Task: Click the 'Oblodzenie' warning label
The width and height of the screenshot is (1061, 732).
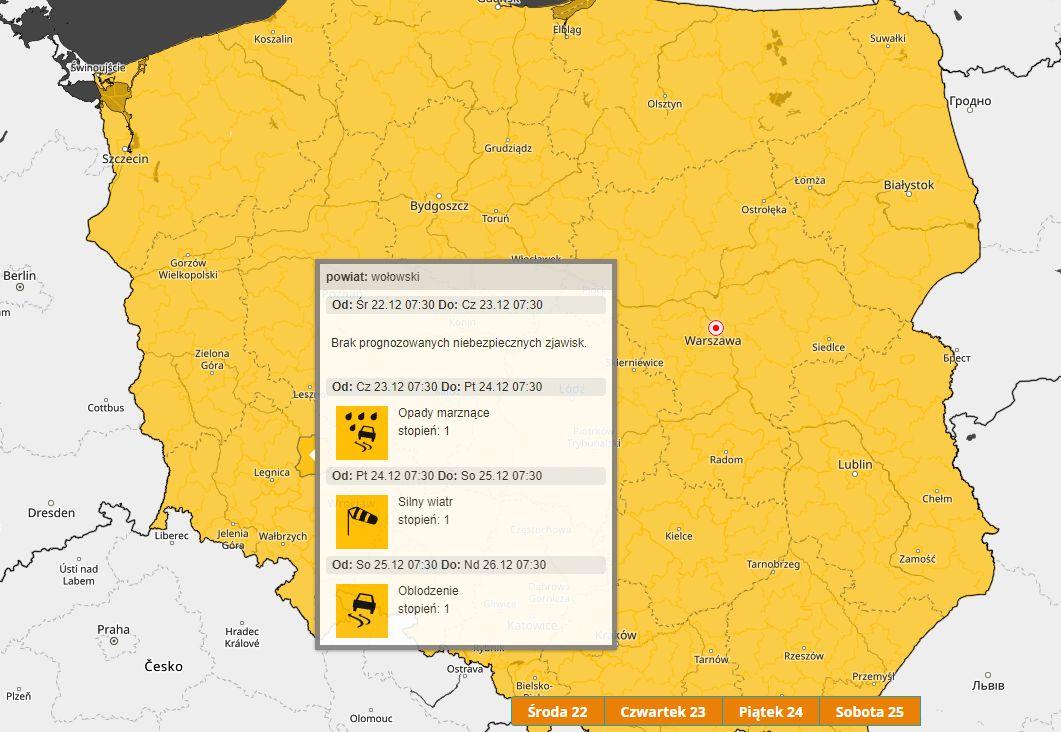Action: [x=428, y=591]
